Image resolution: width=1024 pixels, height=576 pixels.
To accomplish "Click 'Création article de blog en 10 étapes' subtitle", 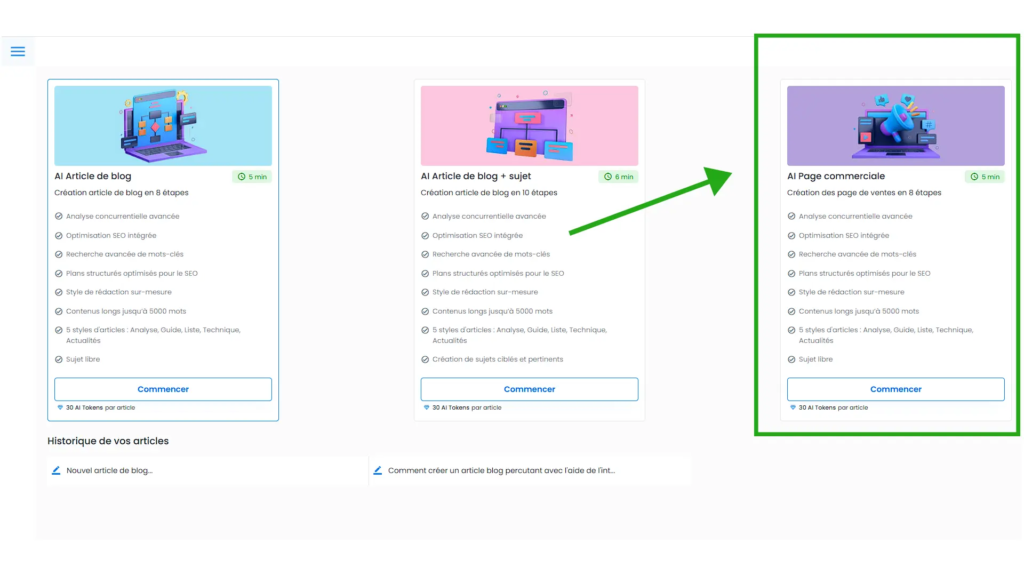I will pyautogui.click(x=489, y=193).
